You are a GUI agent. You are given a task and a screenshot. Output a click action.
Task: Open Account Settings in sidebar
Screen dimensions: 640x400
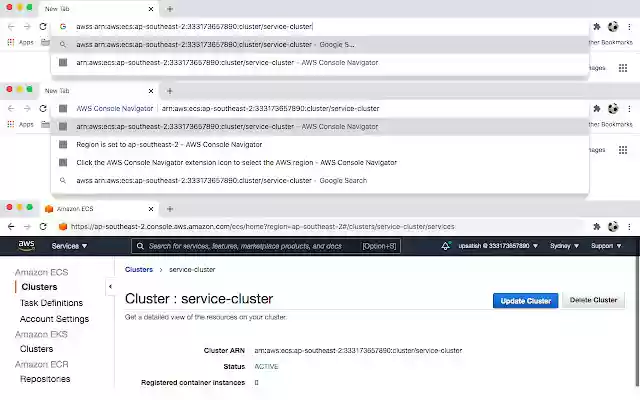click(54, 319)
